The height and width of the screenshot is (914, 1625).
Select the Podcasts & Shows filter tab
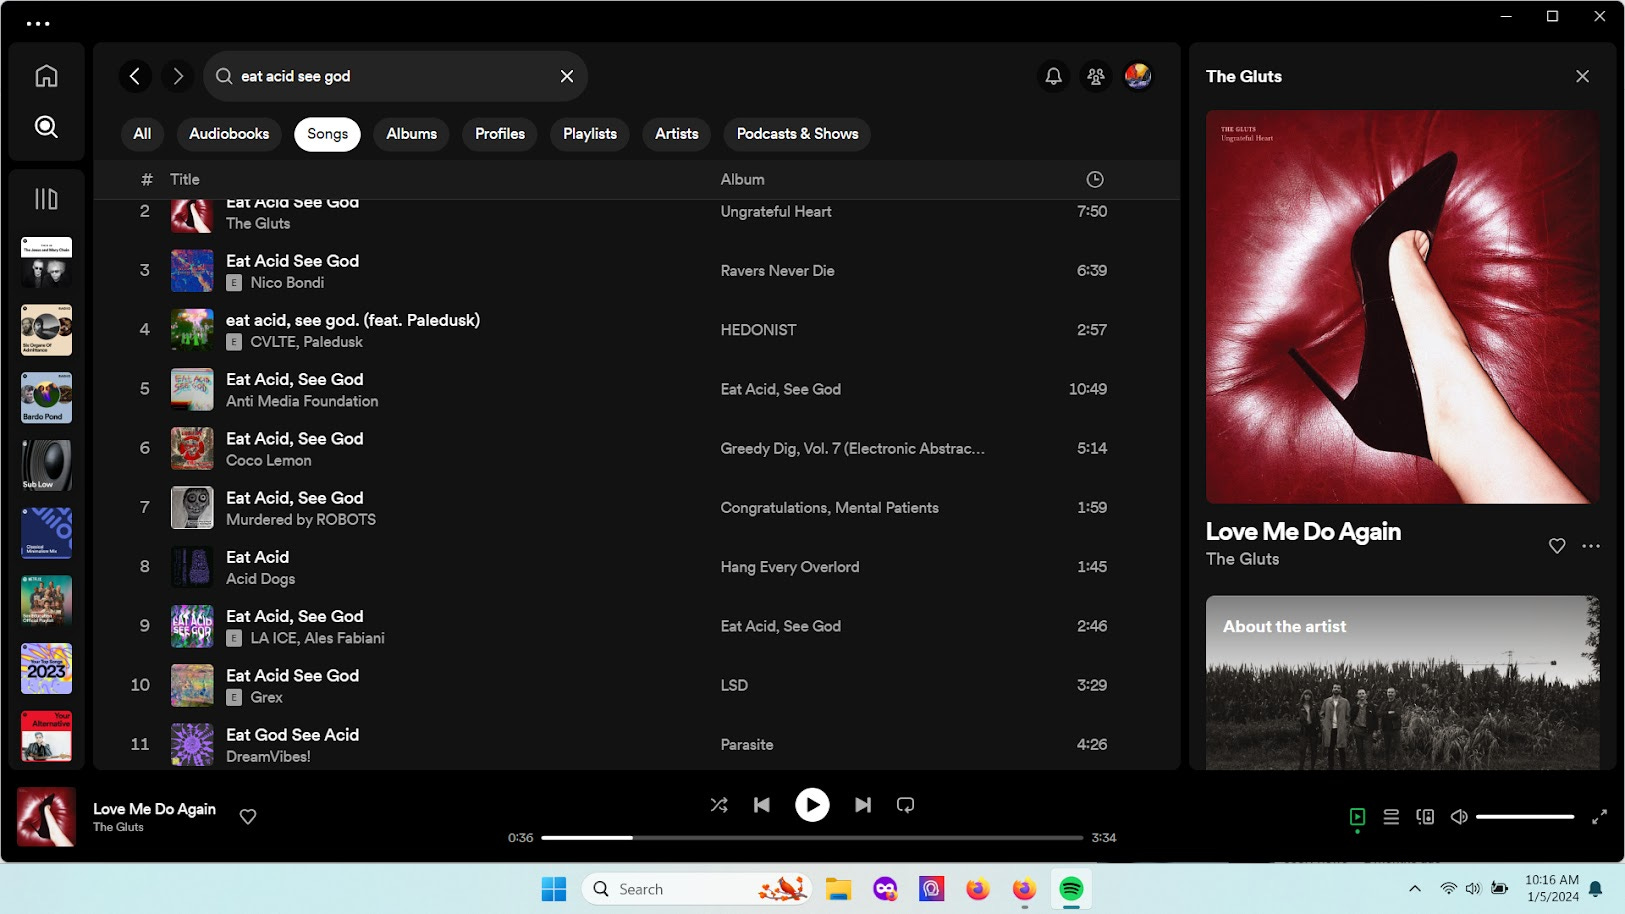tap(798, 134)
